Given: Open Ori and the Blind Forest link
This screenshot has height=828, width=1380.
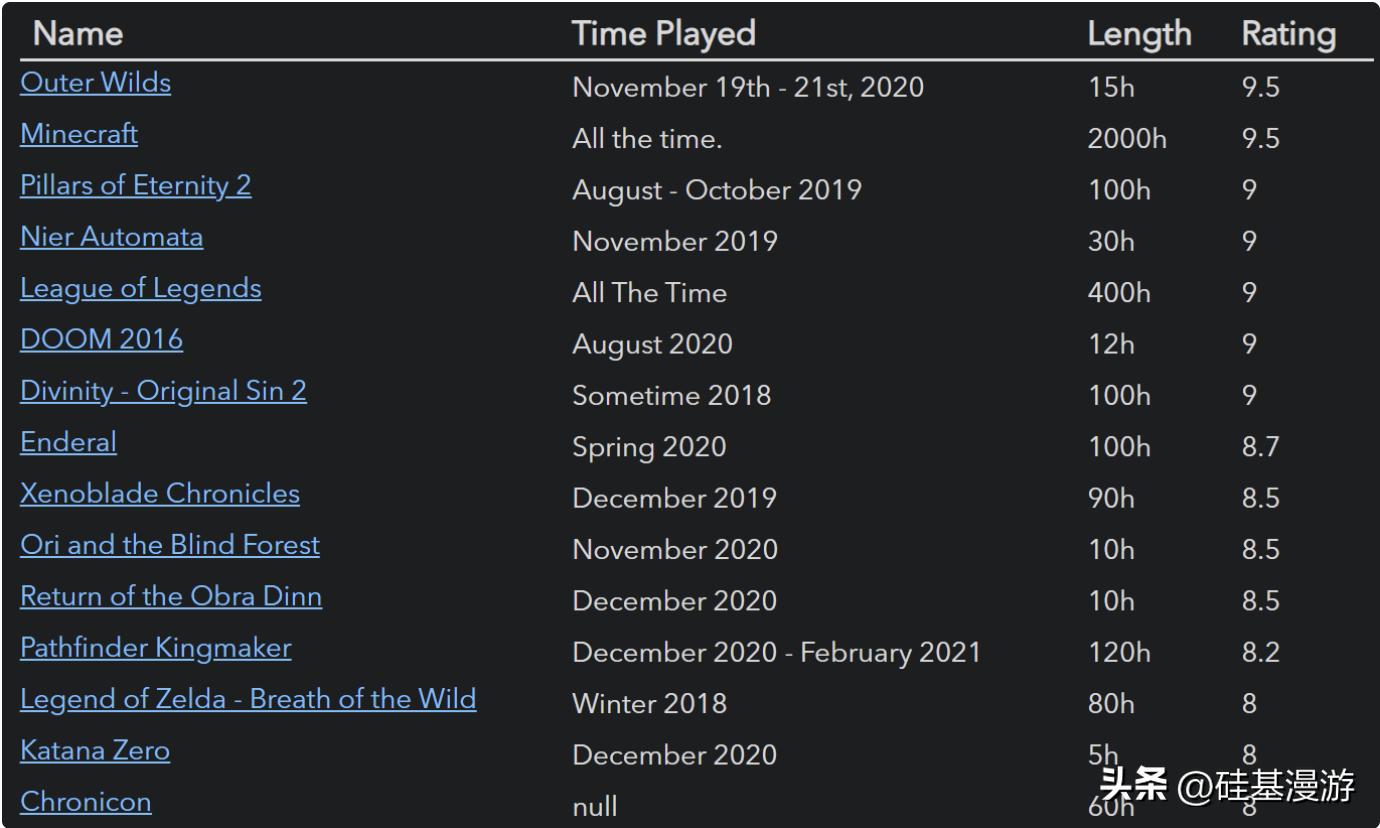Looking at the screenshot, I should coord(170,545).
